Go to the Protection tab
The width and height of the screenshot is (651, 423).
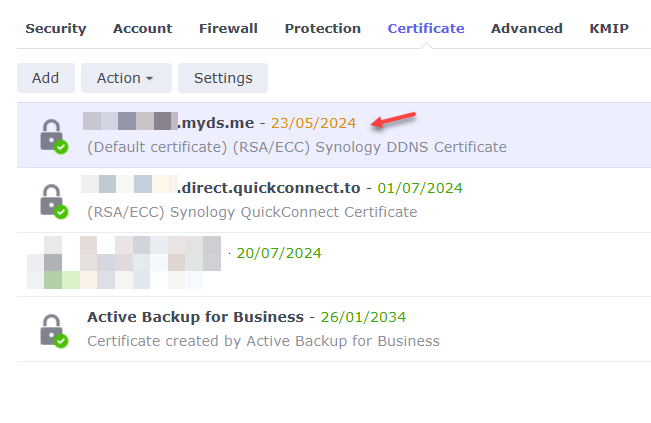click(323, 29)
